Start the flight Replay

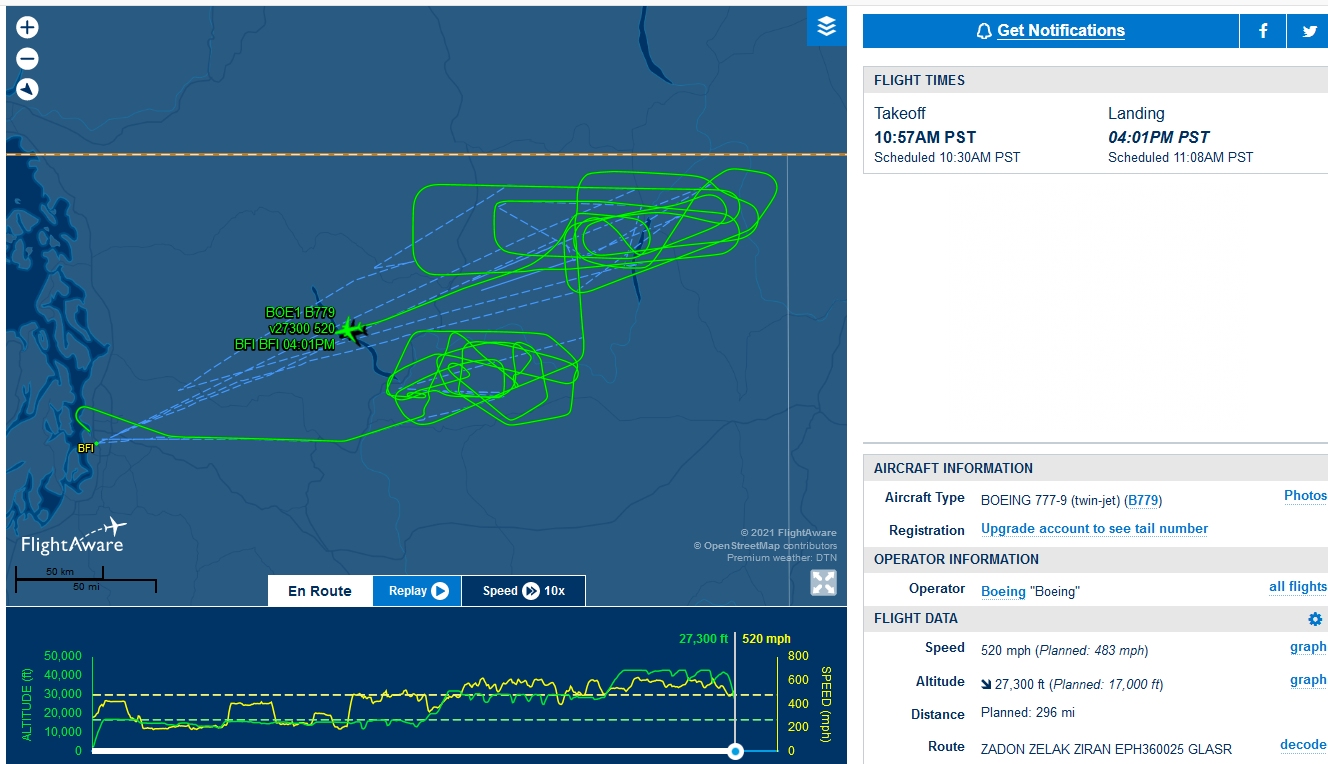pyautogui.click(x=417, y=591)
